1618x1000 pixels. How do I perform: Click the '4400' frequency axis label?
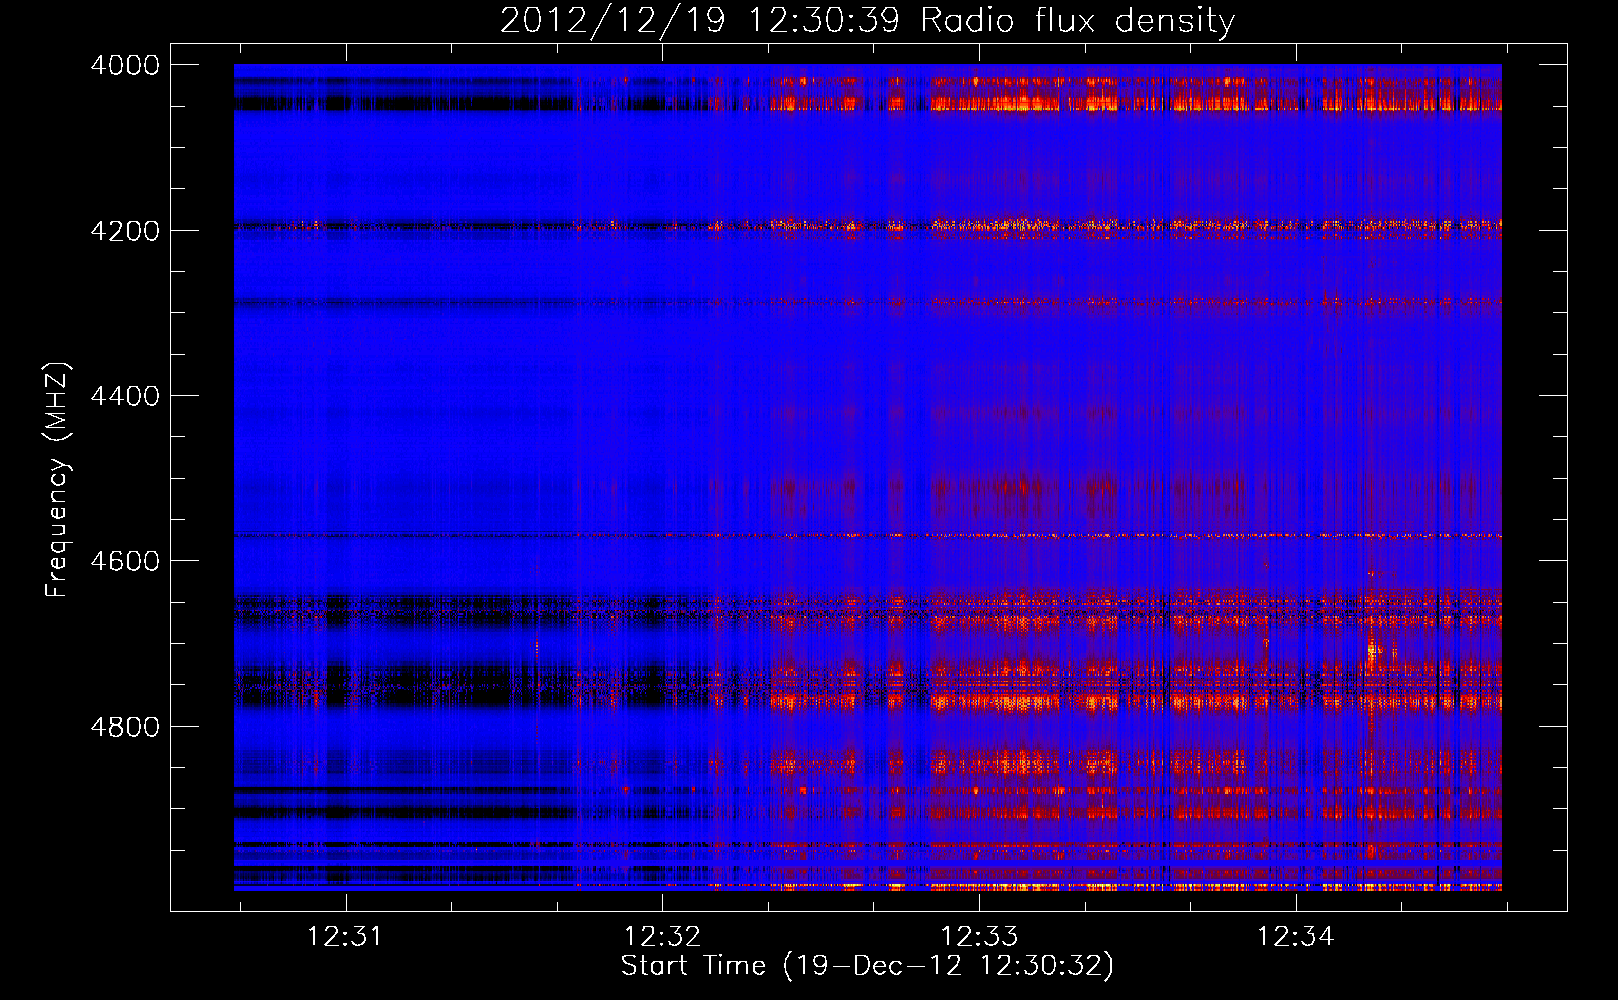point(125,396)
